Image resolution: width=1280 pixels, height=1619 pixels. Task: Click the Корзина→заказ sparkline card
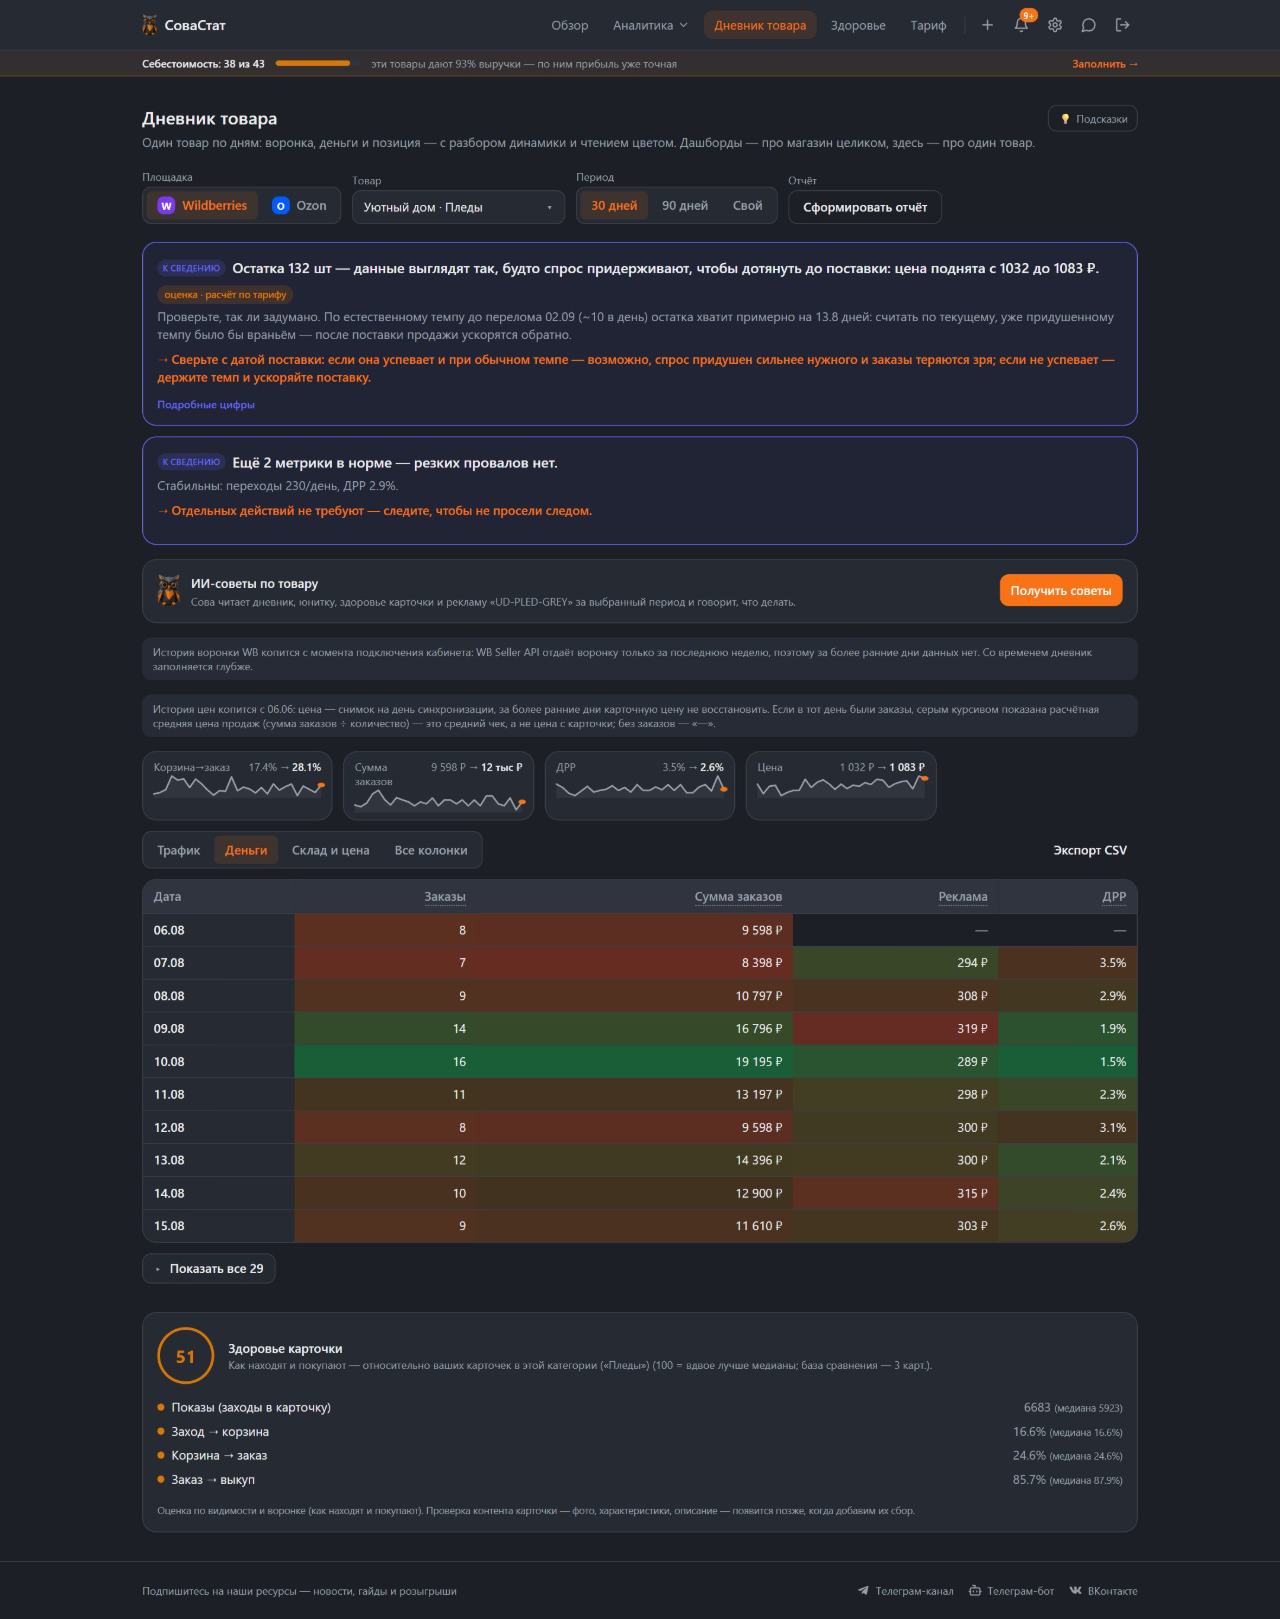[x=238, y=785]
